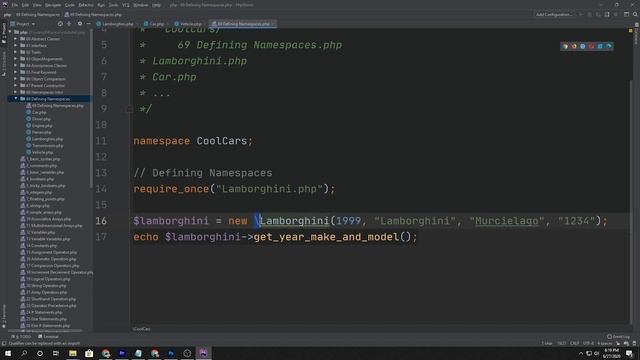Screen dimensions: 640x360
Task: Open in Safari browser icon in editor
Action: (582, 46)
